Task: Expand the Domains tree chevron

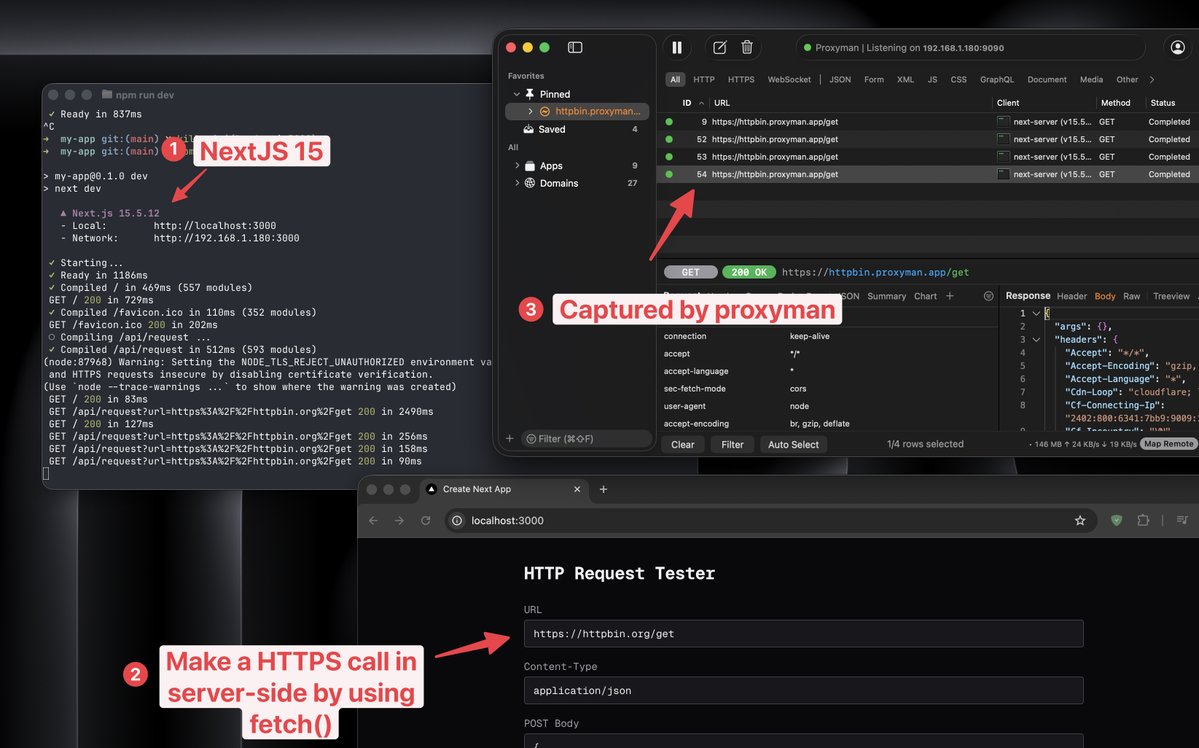Action: coord(517,183)
